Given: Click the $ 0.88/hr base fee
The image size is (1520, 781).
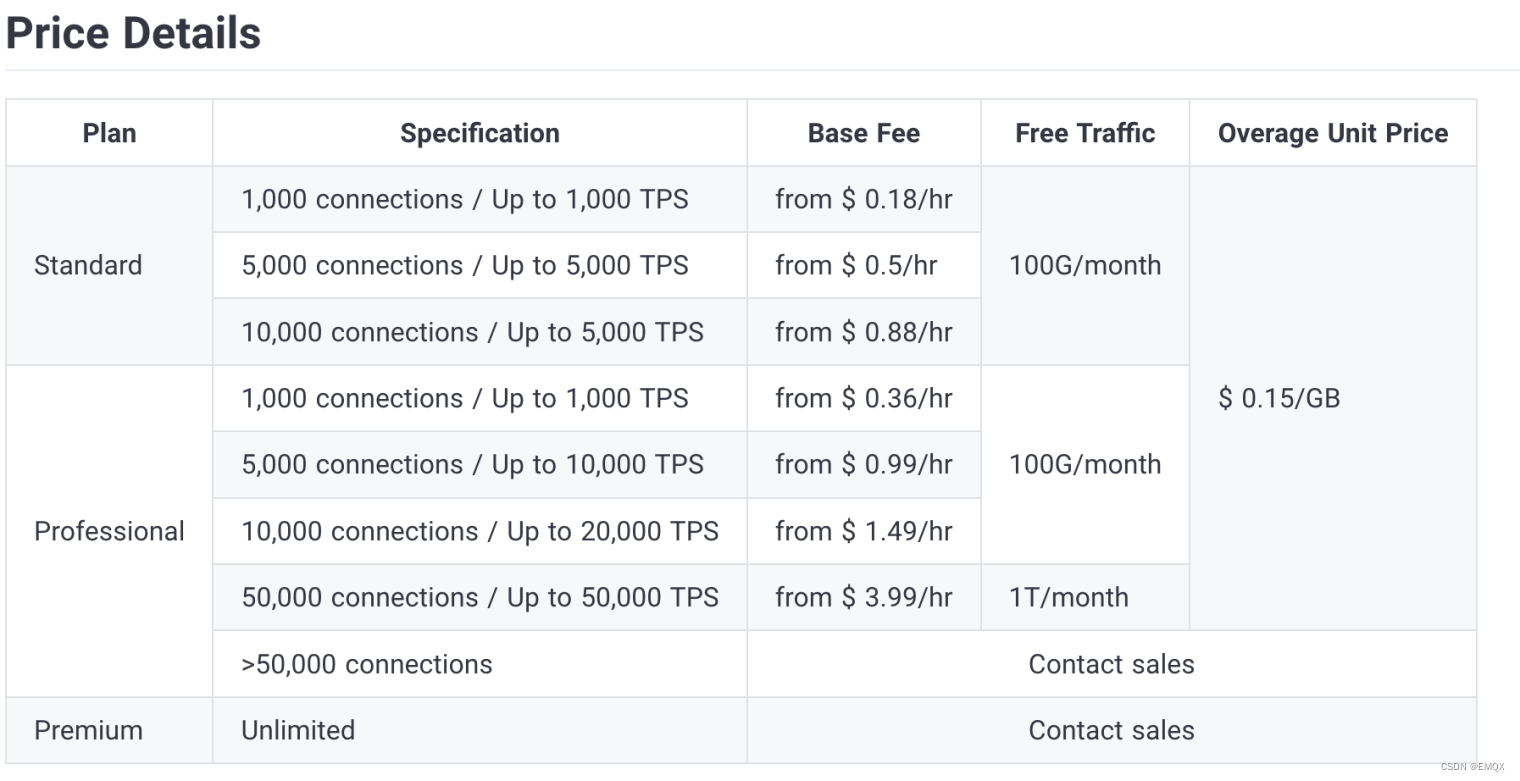Looking at the screenshot, I should (863, 332).
